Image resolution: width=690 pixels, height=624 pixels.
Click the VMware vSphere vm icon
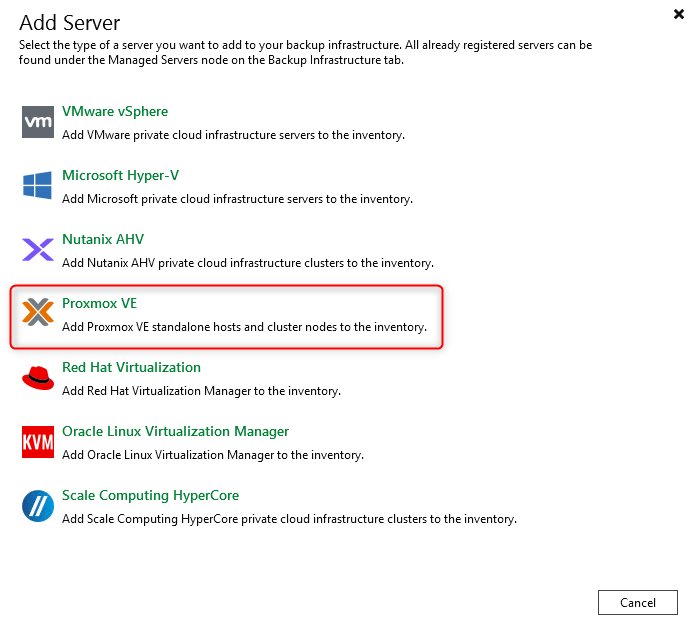point(38,122)
